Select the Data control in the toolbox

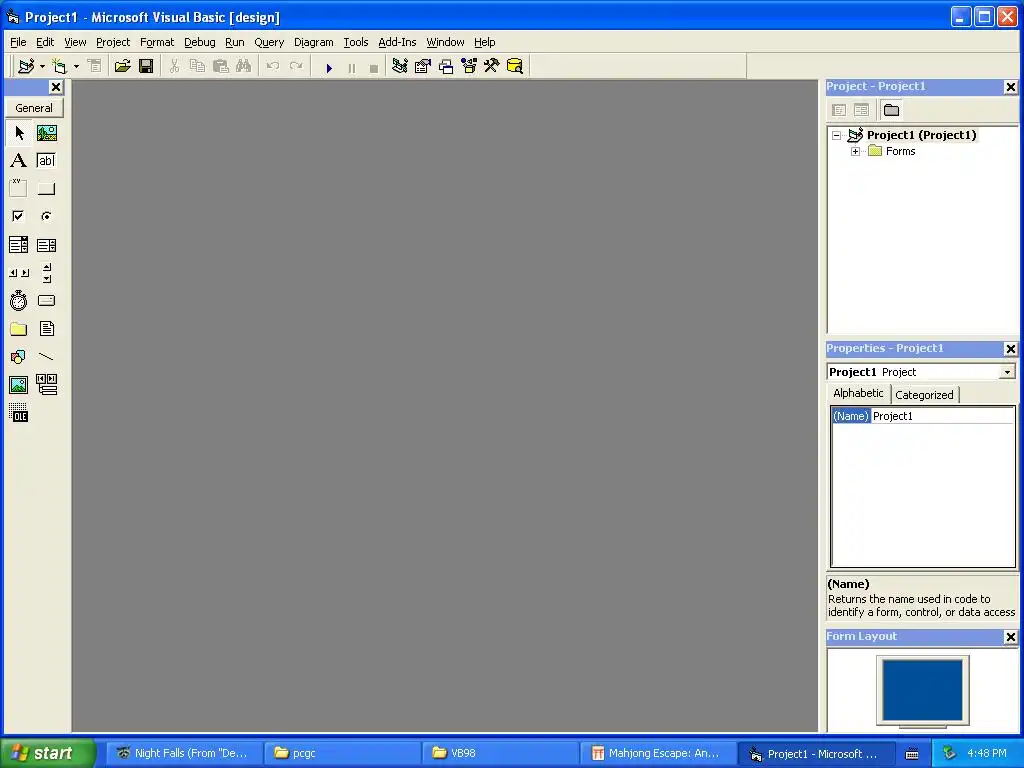46,385
